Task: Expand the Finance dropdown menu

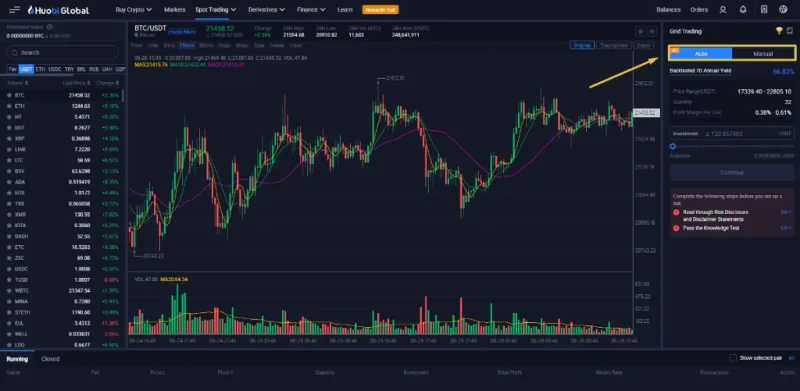Action: coord(311,10)
